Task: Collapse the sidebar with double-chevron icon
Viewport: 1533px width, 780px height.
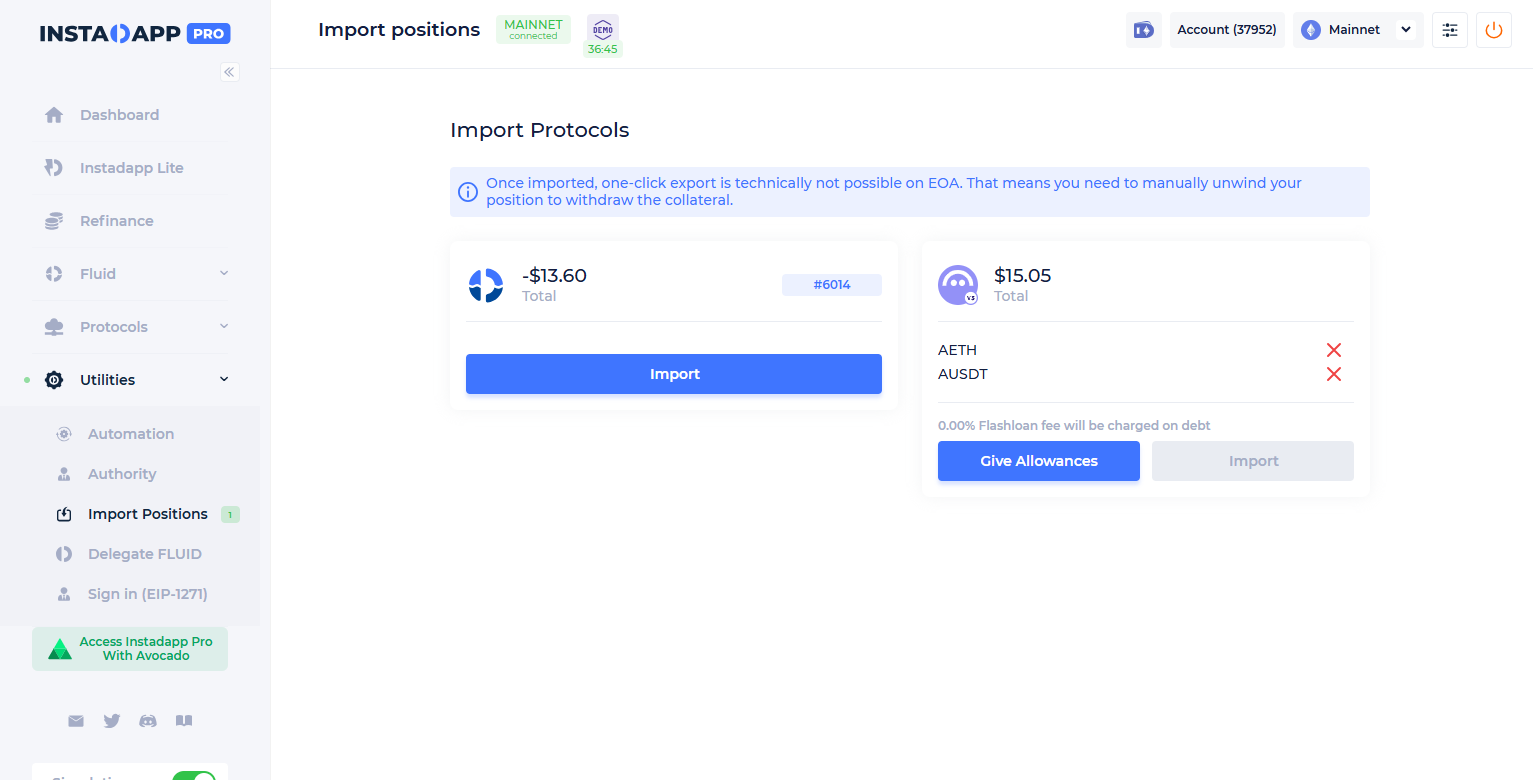Action: click(x=230, y=72)
